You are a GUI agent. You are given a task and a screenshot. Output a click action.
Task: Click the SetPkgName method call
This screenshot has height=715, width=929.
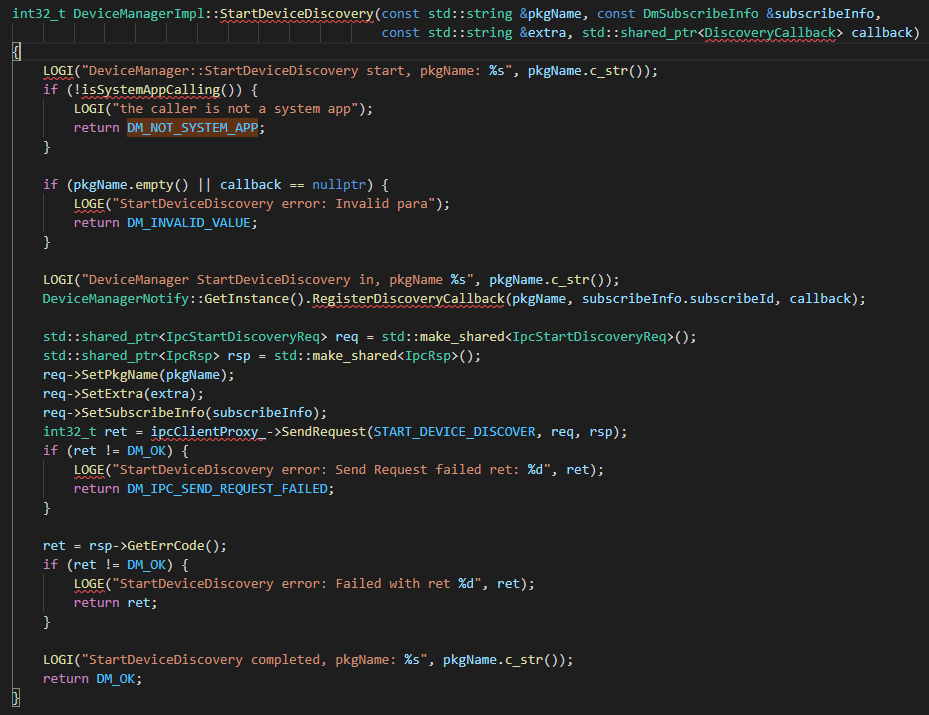(x=123, y=375)
